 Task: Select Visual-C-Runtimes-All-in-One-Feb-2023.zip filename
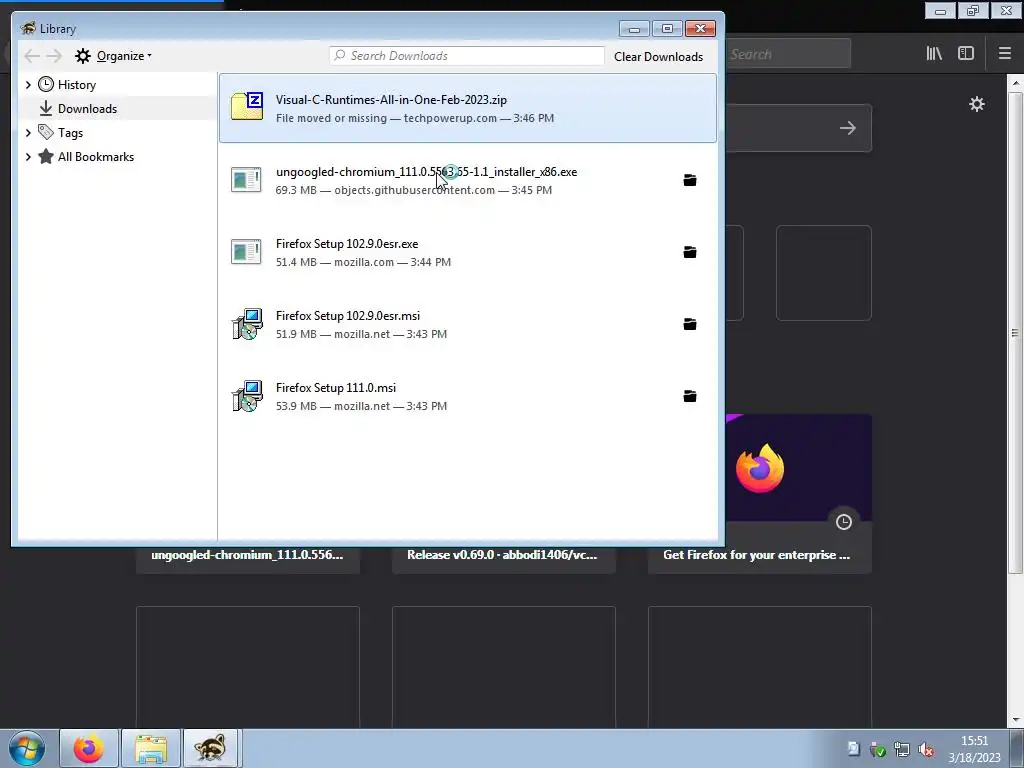(391, 100)
